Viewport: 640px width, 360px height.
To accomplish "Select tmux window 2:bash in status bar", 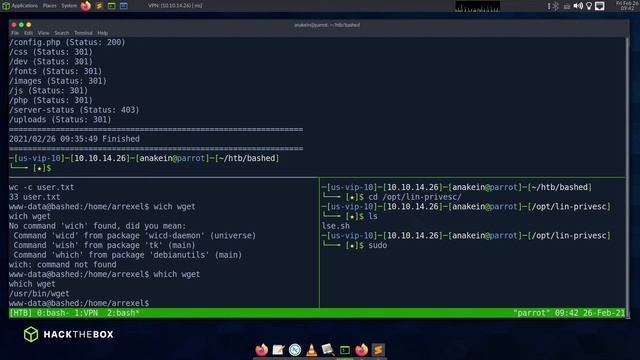I will pyautogui.click(x=123, y=313).
